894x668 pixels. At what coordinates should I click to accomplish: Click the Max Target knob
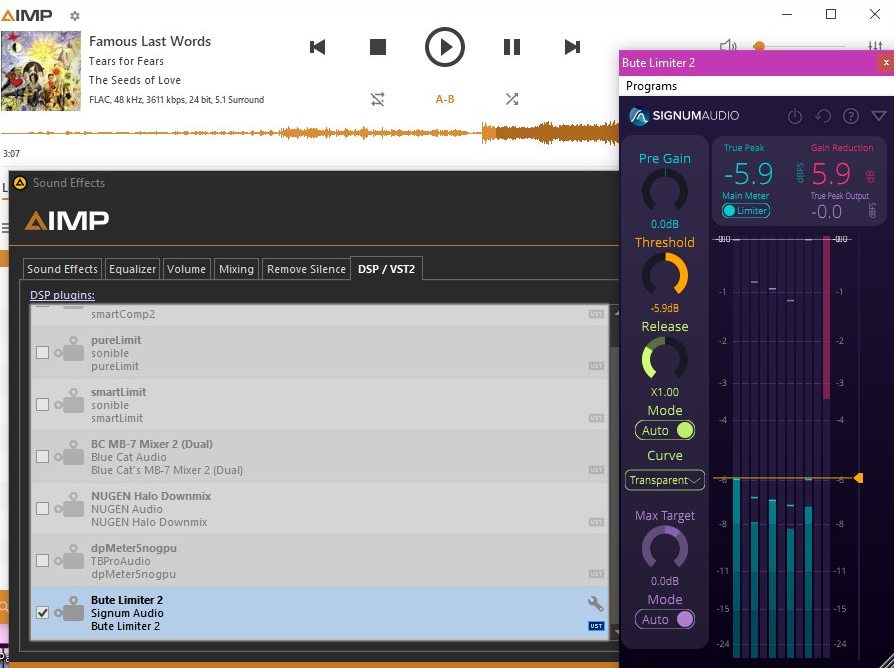[665, 548]
